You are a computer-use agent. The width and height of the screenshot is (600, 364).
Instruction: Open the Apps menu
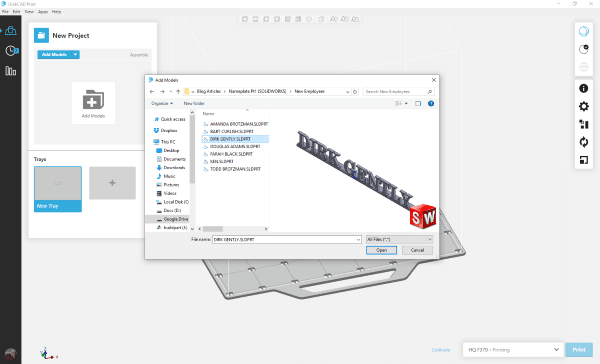43,12
